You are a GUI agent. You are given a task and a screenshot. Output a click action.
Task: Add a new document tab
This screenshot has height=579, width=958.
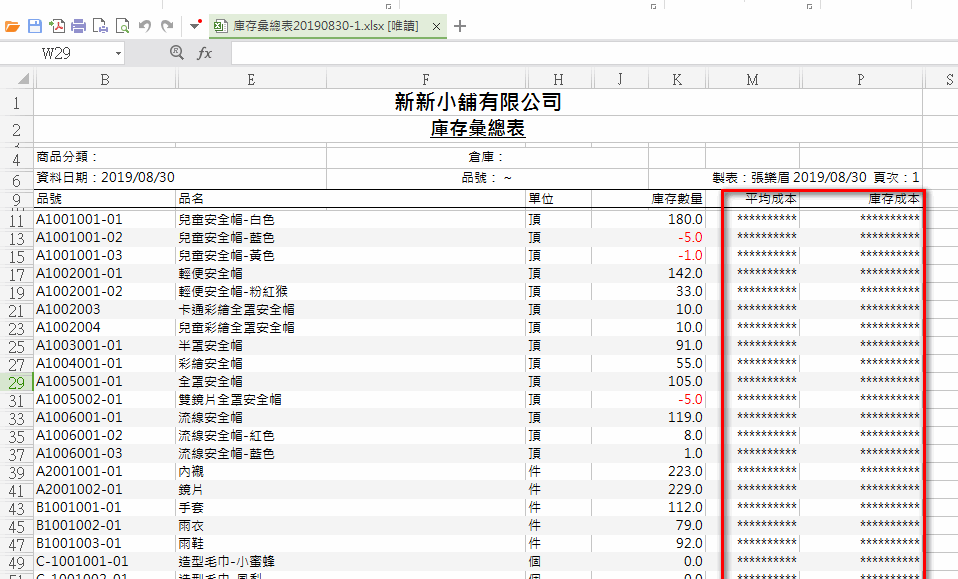(460, 26)
